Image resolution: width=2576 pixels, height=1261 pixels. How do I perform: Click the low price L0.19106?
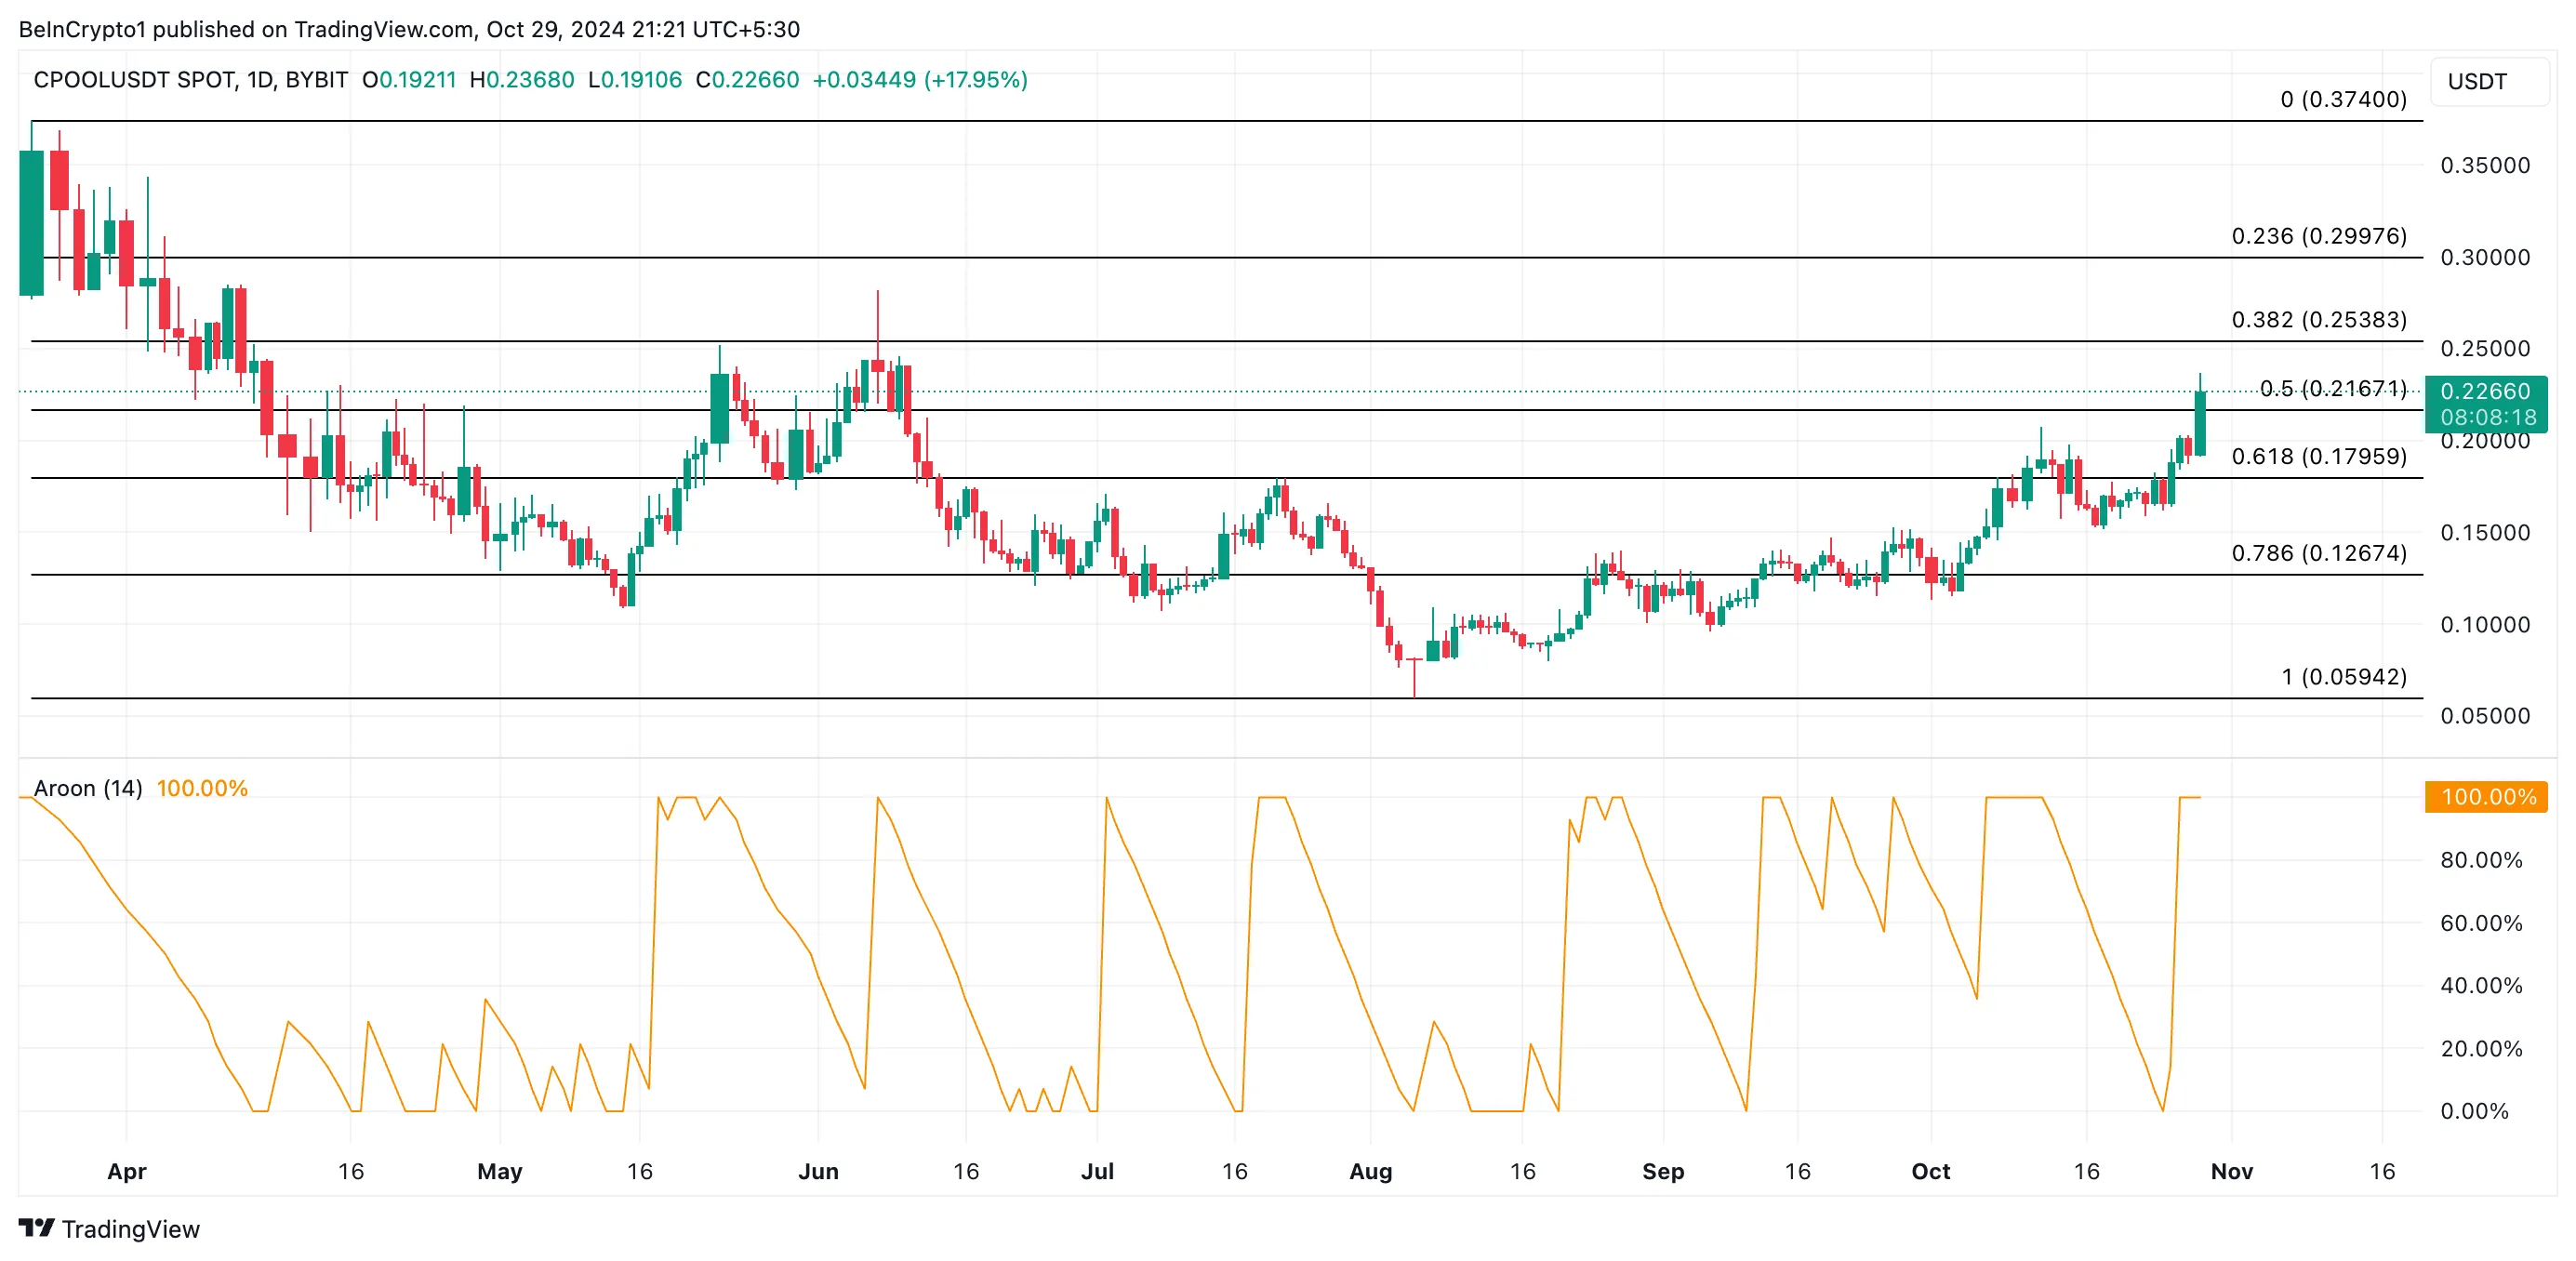(635, 80)
